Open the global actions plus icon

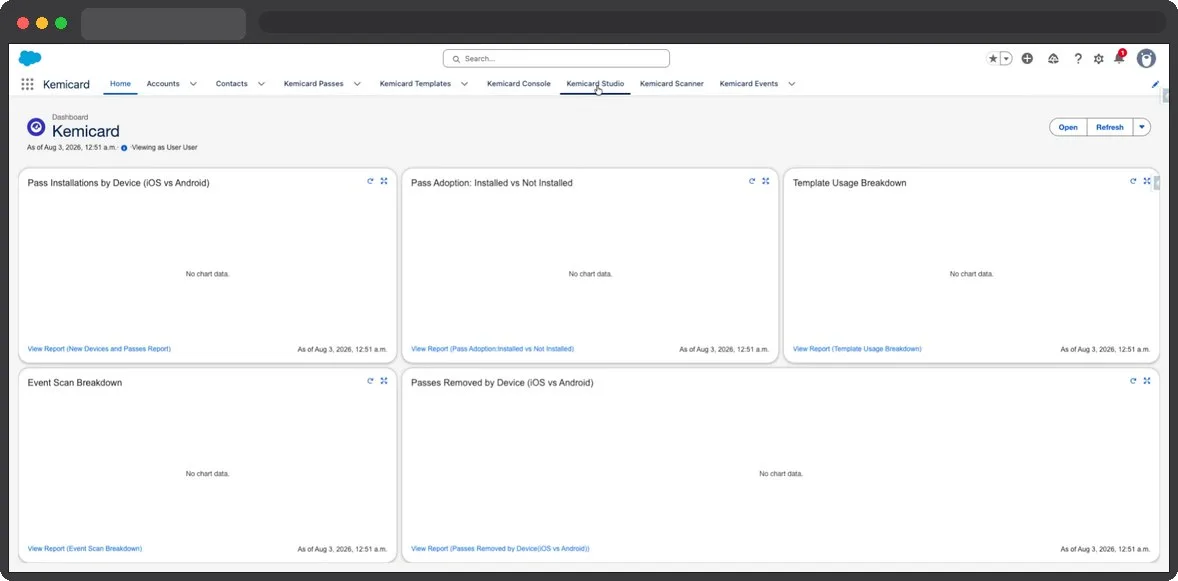[x=1028, y=59]
